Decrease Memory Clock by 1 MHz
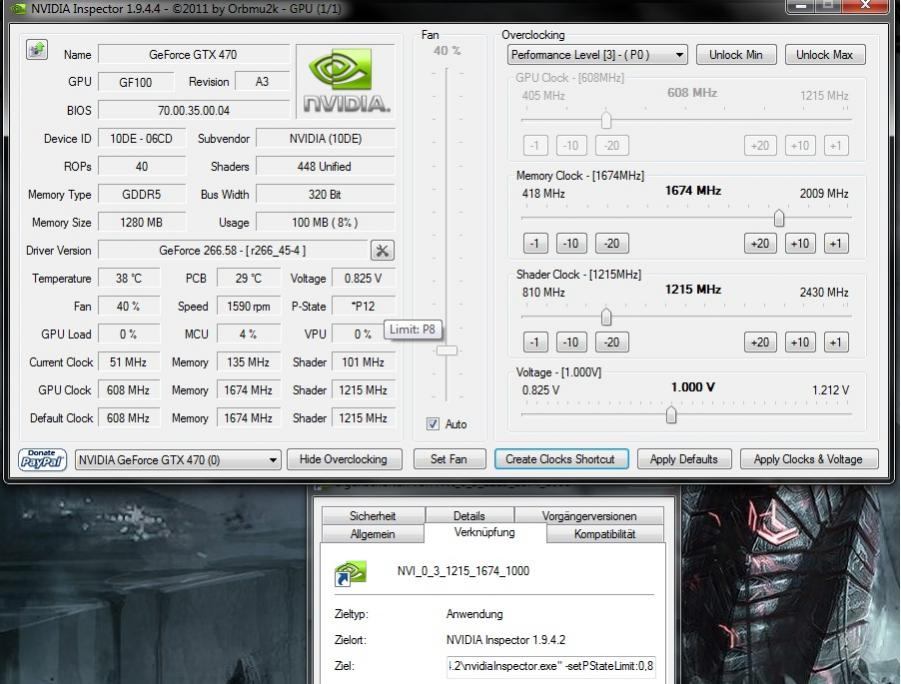 click(x=535, y=243)
